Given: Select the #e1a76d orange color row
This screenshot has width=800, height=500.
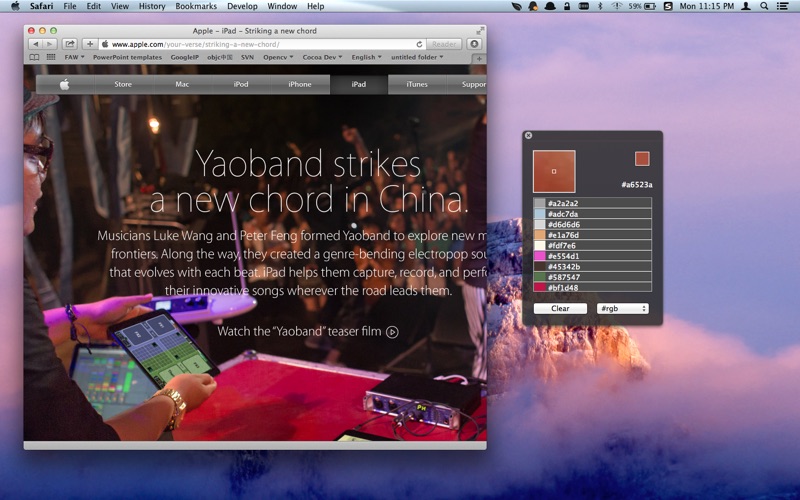Looking at the screenshot, I should pos(592,235).
